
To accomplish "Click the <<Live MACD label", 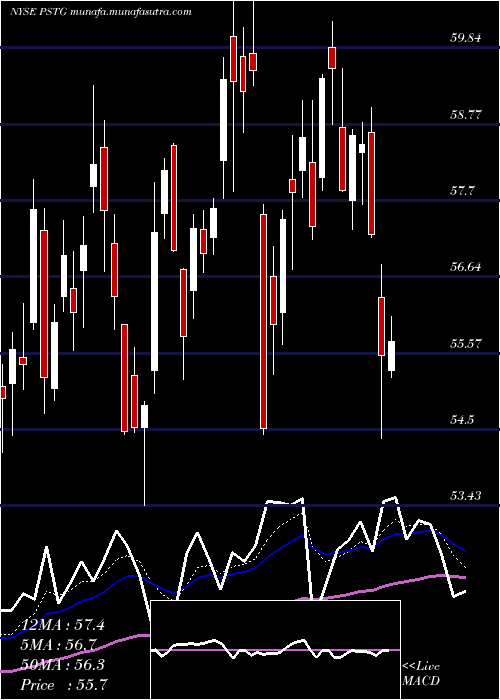I will [x=421, y=674].
